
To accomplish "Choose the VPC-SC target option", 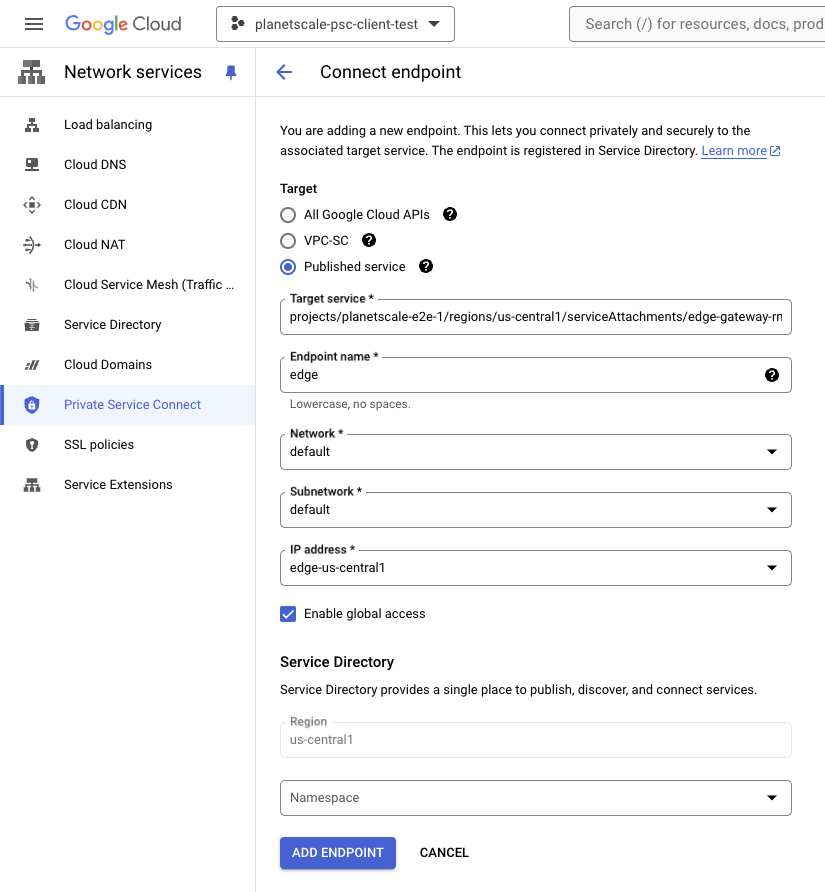I will pyautogui.click(x=288, y=240).
